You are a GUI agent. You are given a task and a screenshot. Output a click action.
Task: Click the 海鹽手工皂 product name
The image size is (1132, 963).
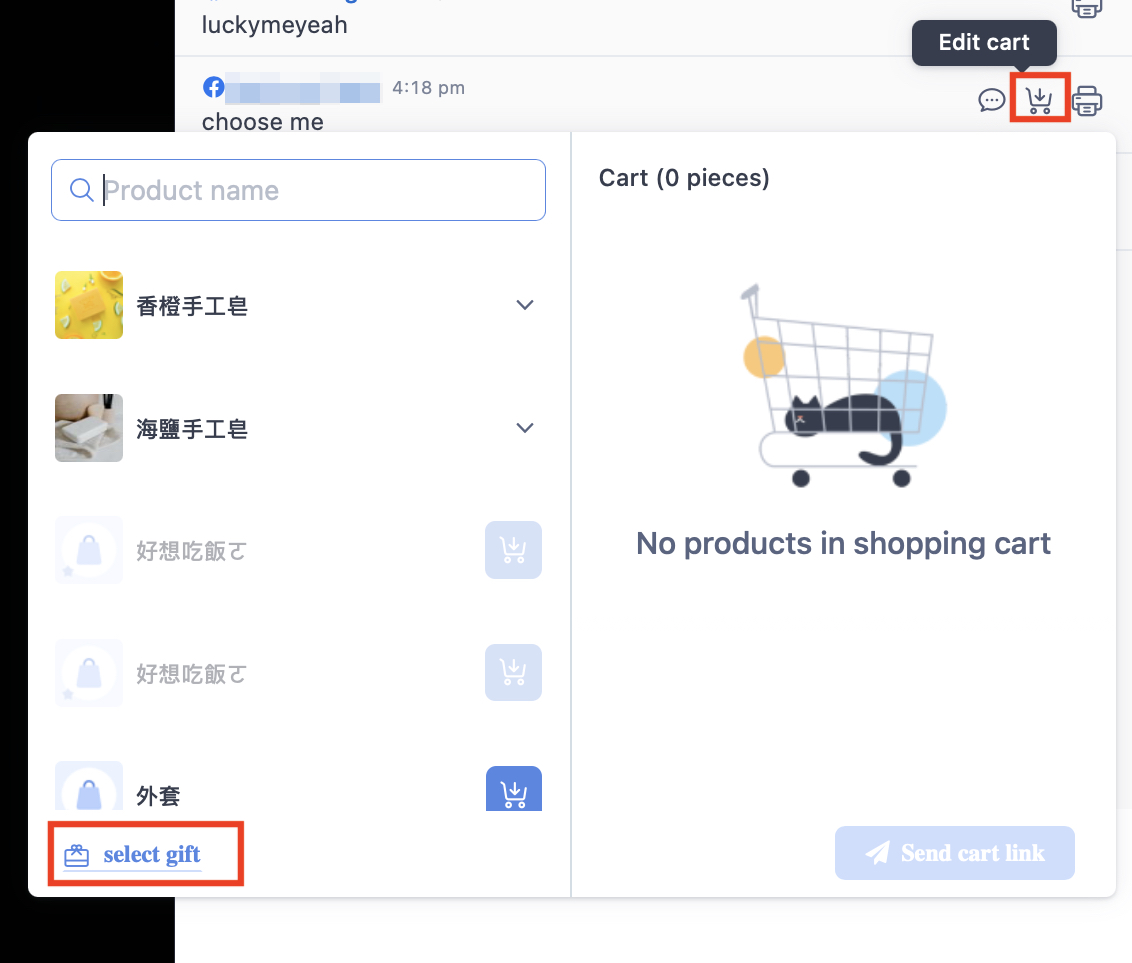(192, 429)
